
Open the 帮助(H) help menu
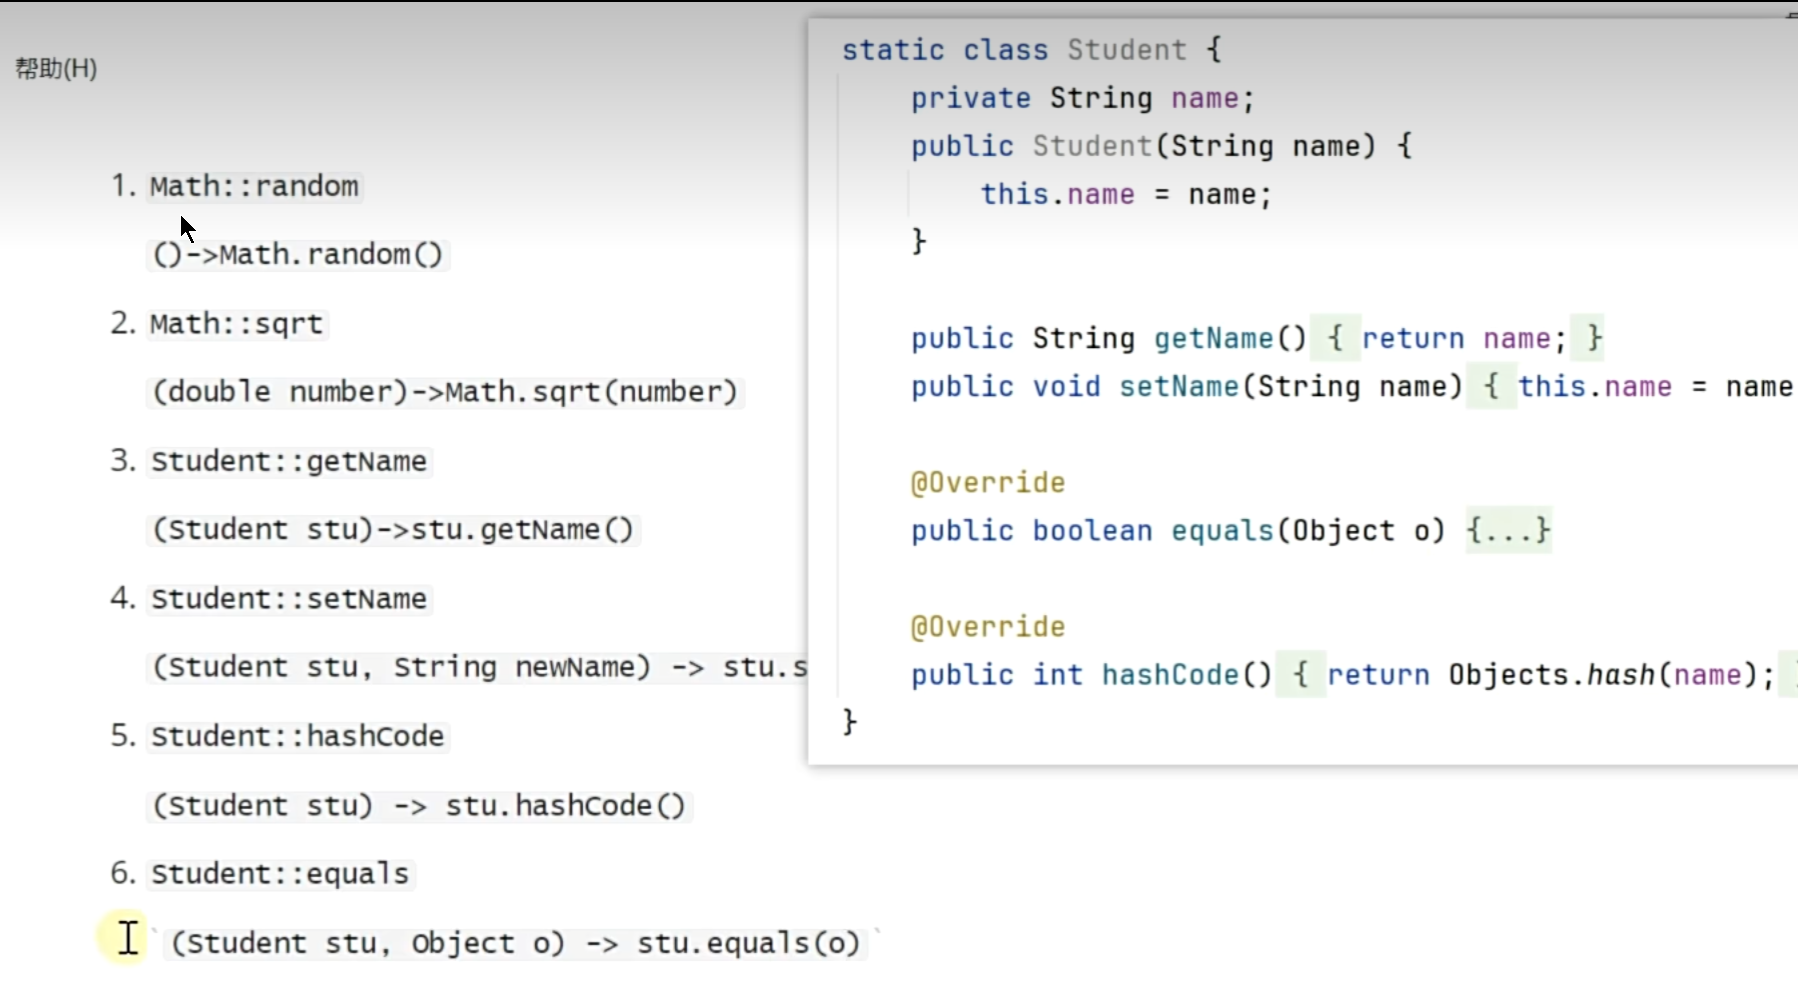[x=56, y=69]
